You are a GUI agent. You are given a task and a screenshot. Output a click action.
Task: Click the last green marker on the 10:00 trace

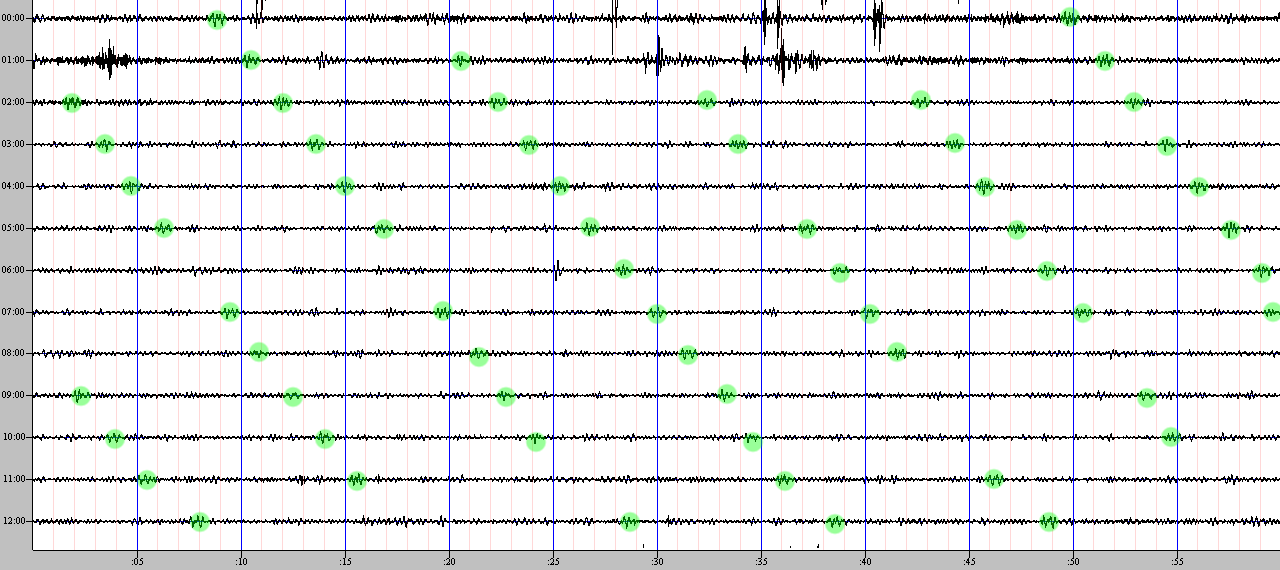(x=1171, y=437)
